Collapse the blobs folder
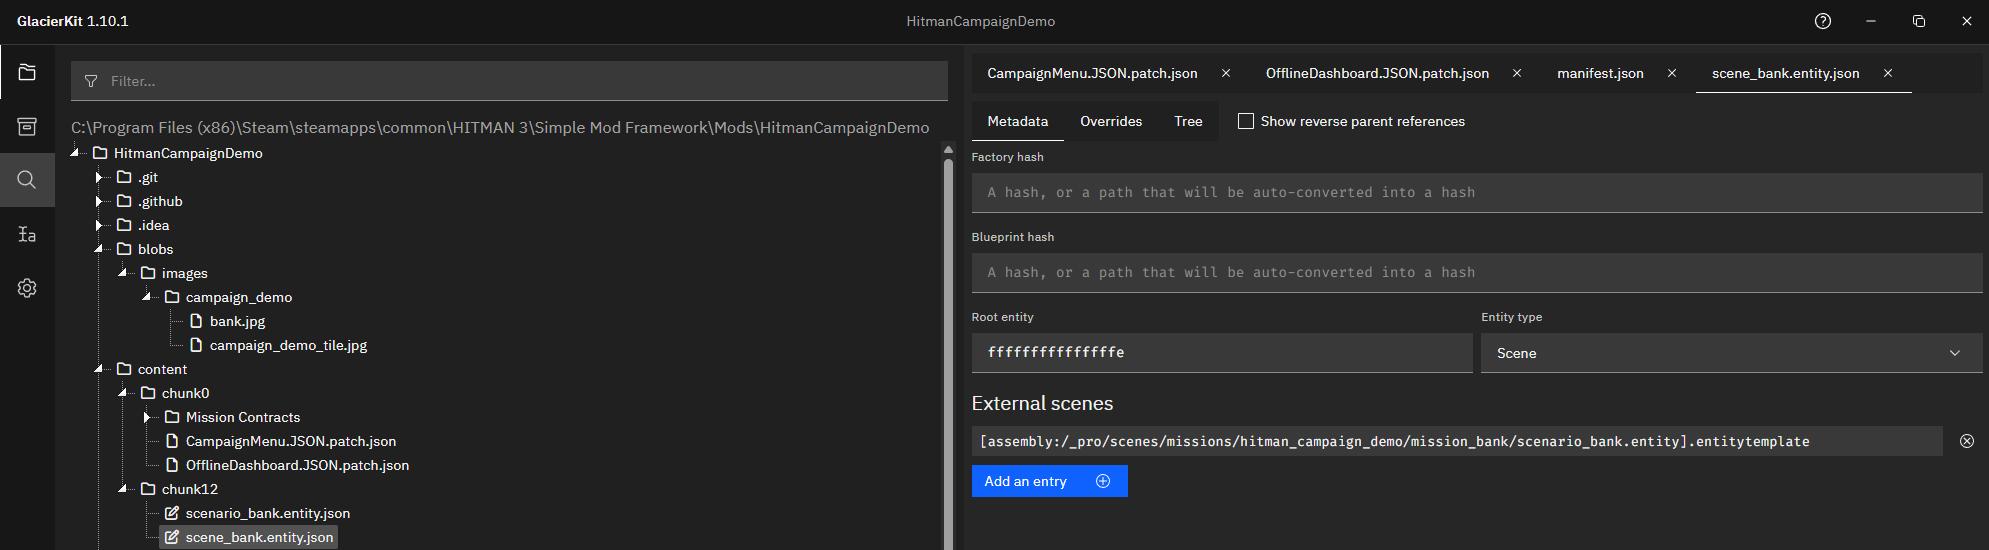This screenshot has width=1989, height=550. point(99,249)
